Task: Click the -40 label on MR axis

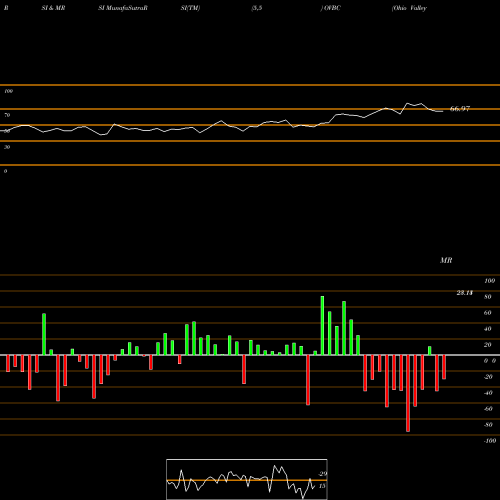Action: click(x=488, y=393)
